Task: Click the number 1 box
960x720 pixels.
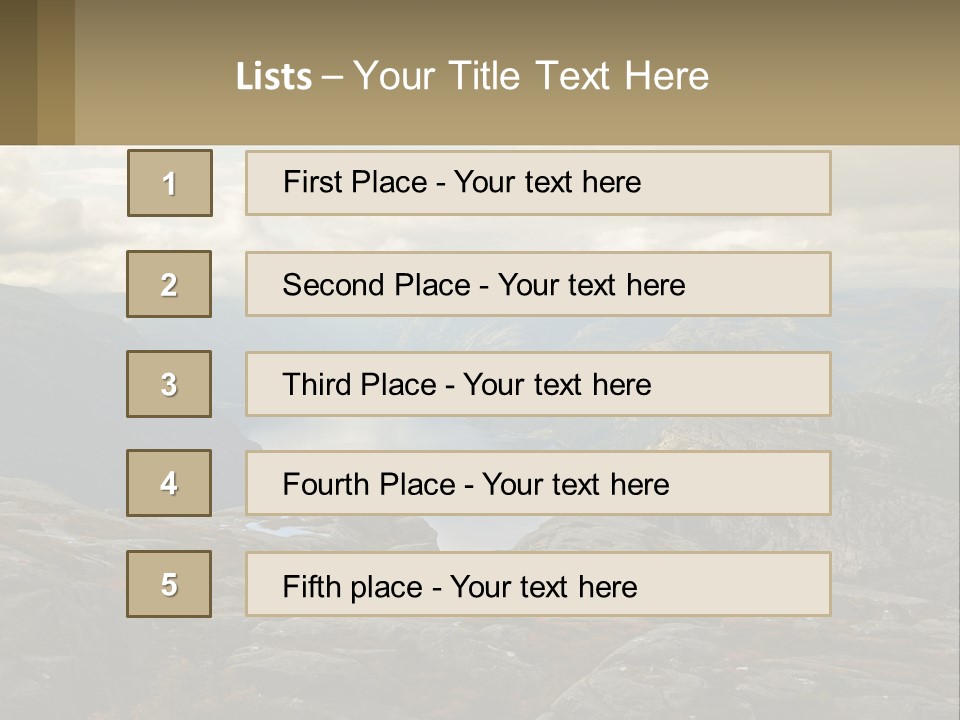Action: point(170,183)
